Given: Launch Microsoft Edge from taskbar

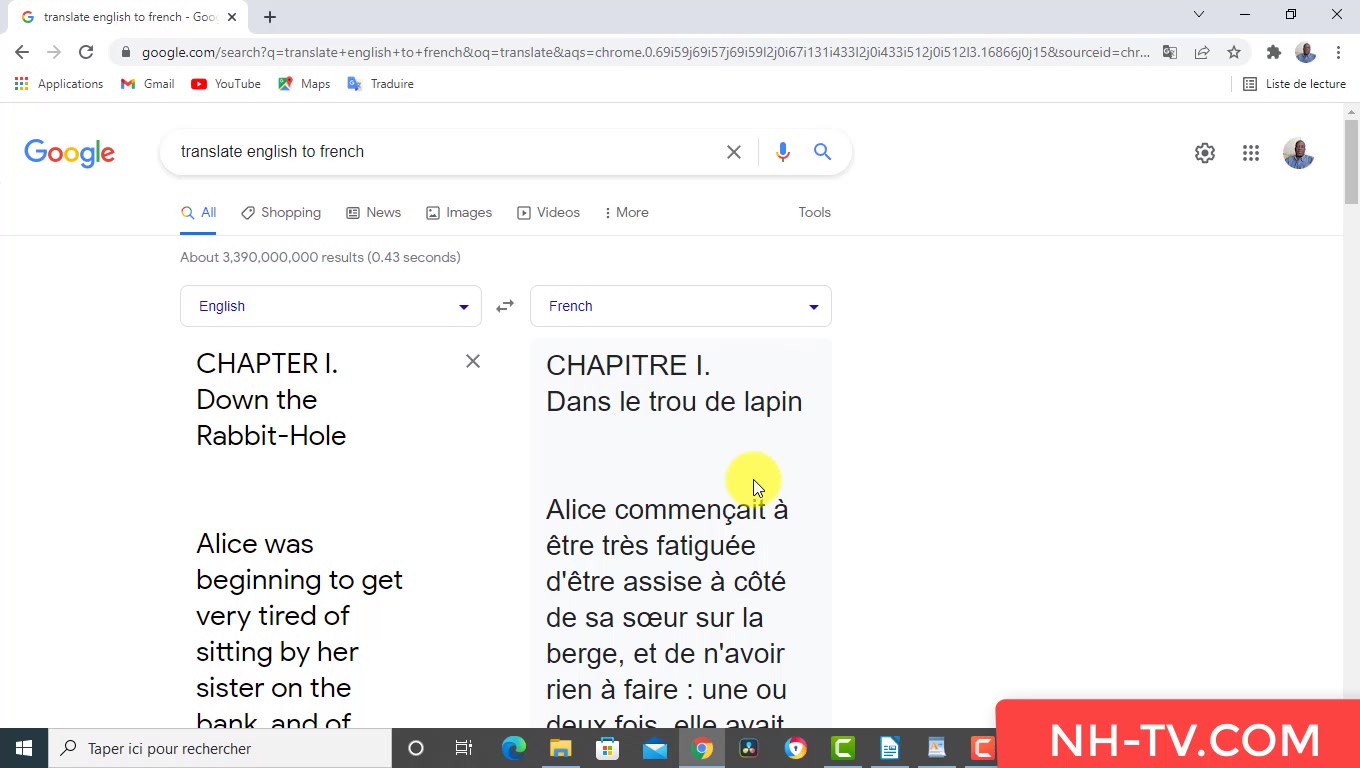Looking at the screenshot, I should coord(513,748).
